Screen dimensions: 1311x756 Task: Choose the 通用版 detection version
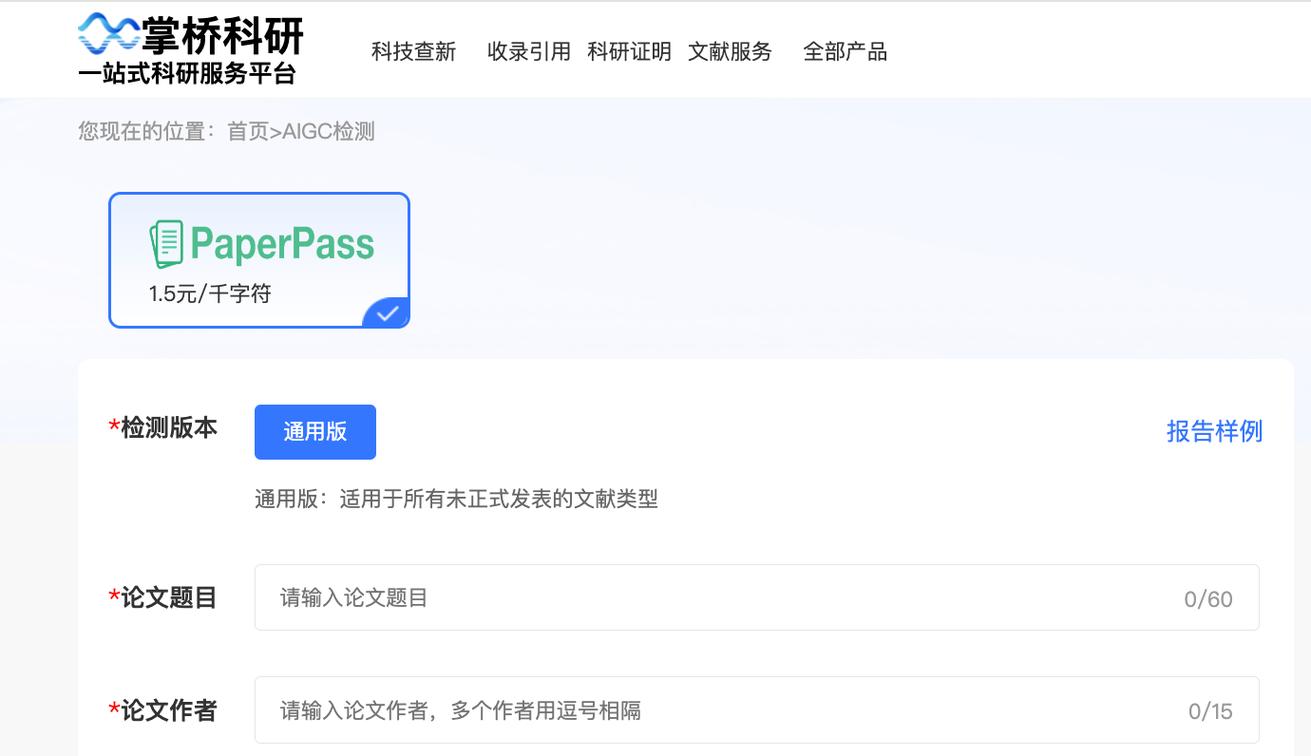click(315, 432)
